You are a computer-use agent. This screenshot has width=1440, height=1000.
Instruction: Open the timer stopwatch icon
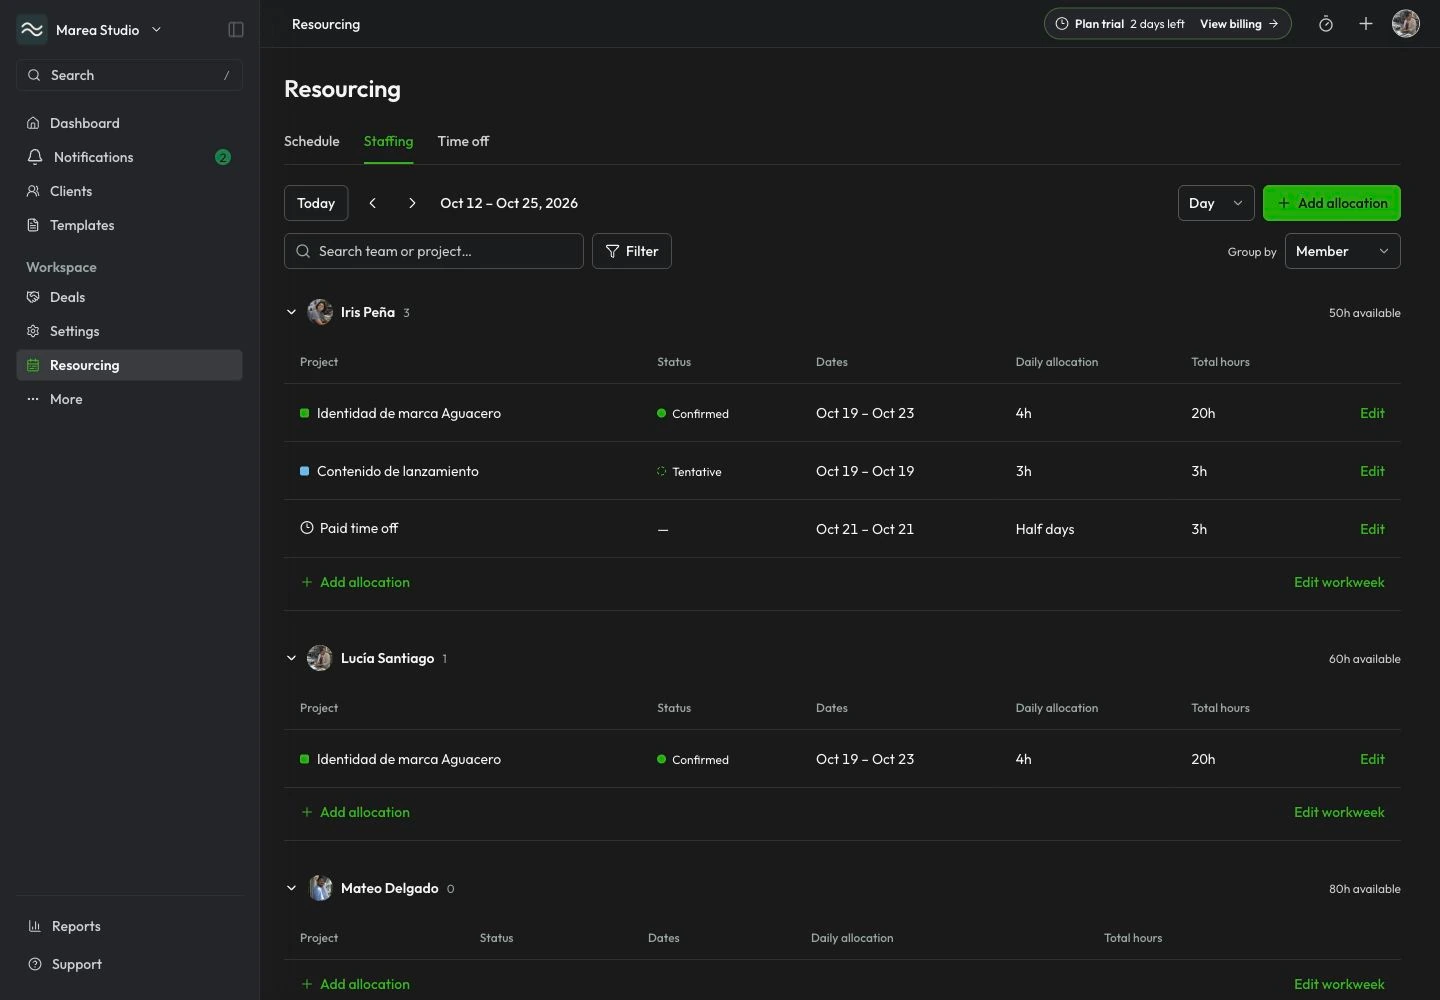click(x=1326, y=24)
